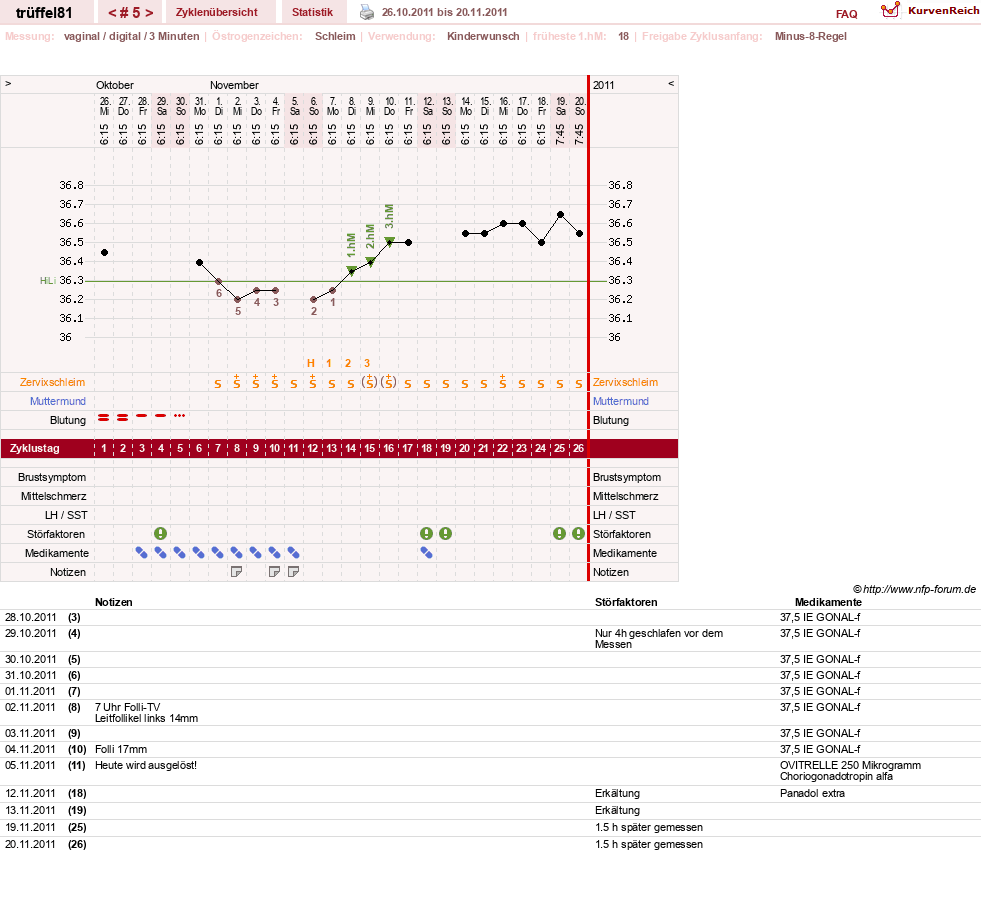
Task: Click the Zervixschleim label on the left
Action: coord(53,382)
